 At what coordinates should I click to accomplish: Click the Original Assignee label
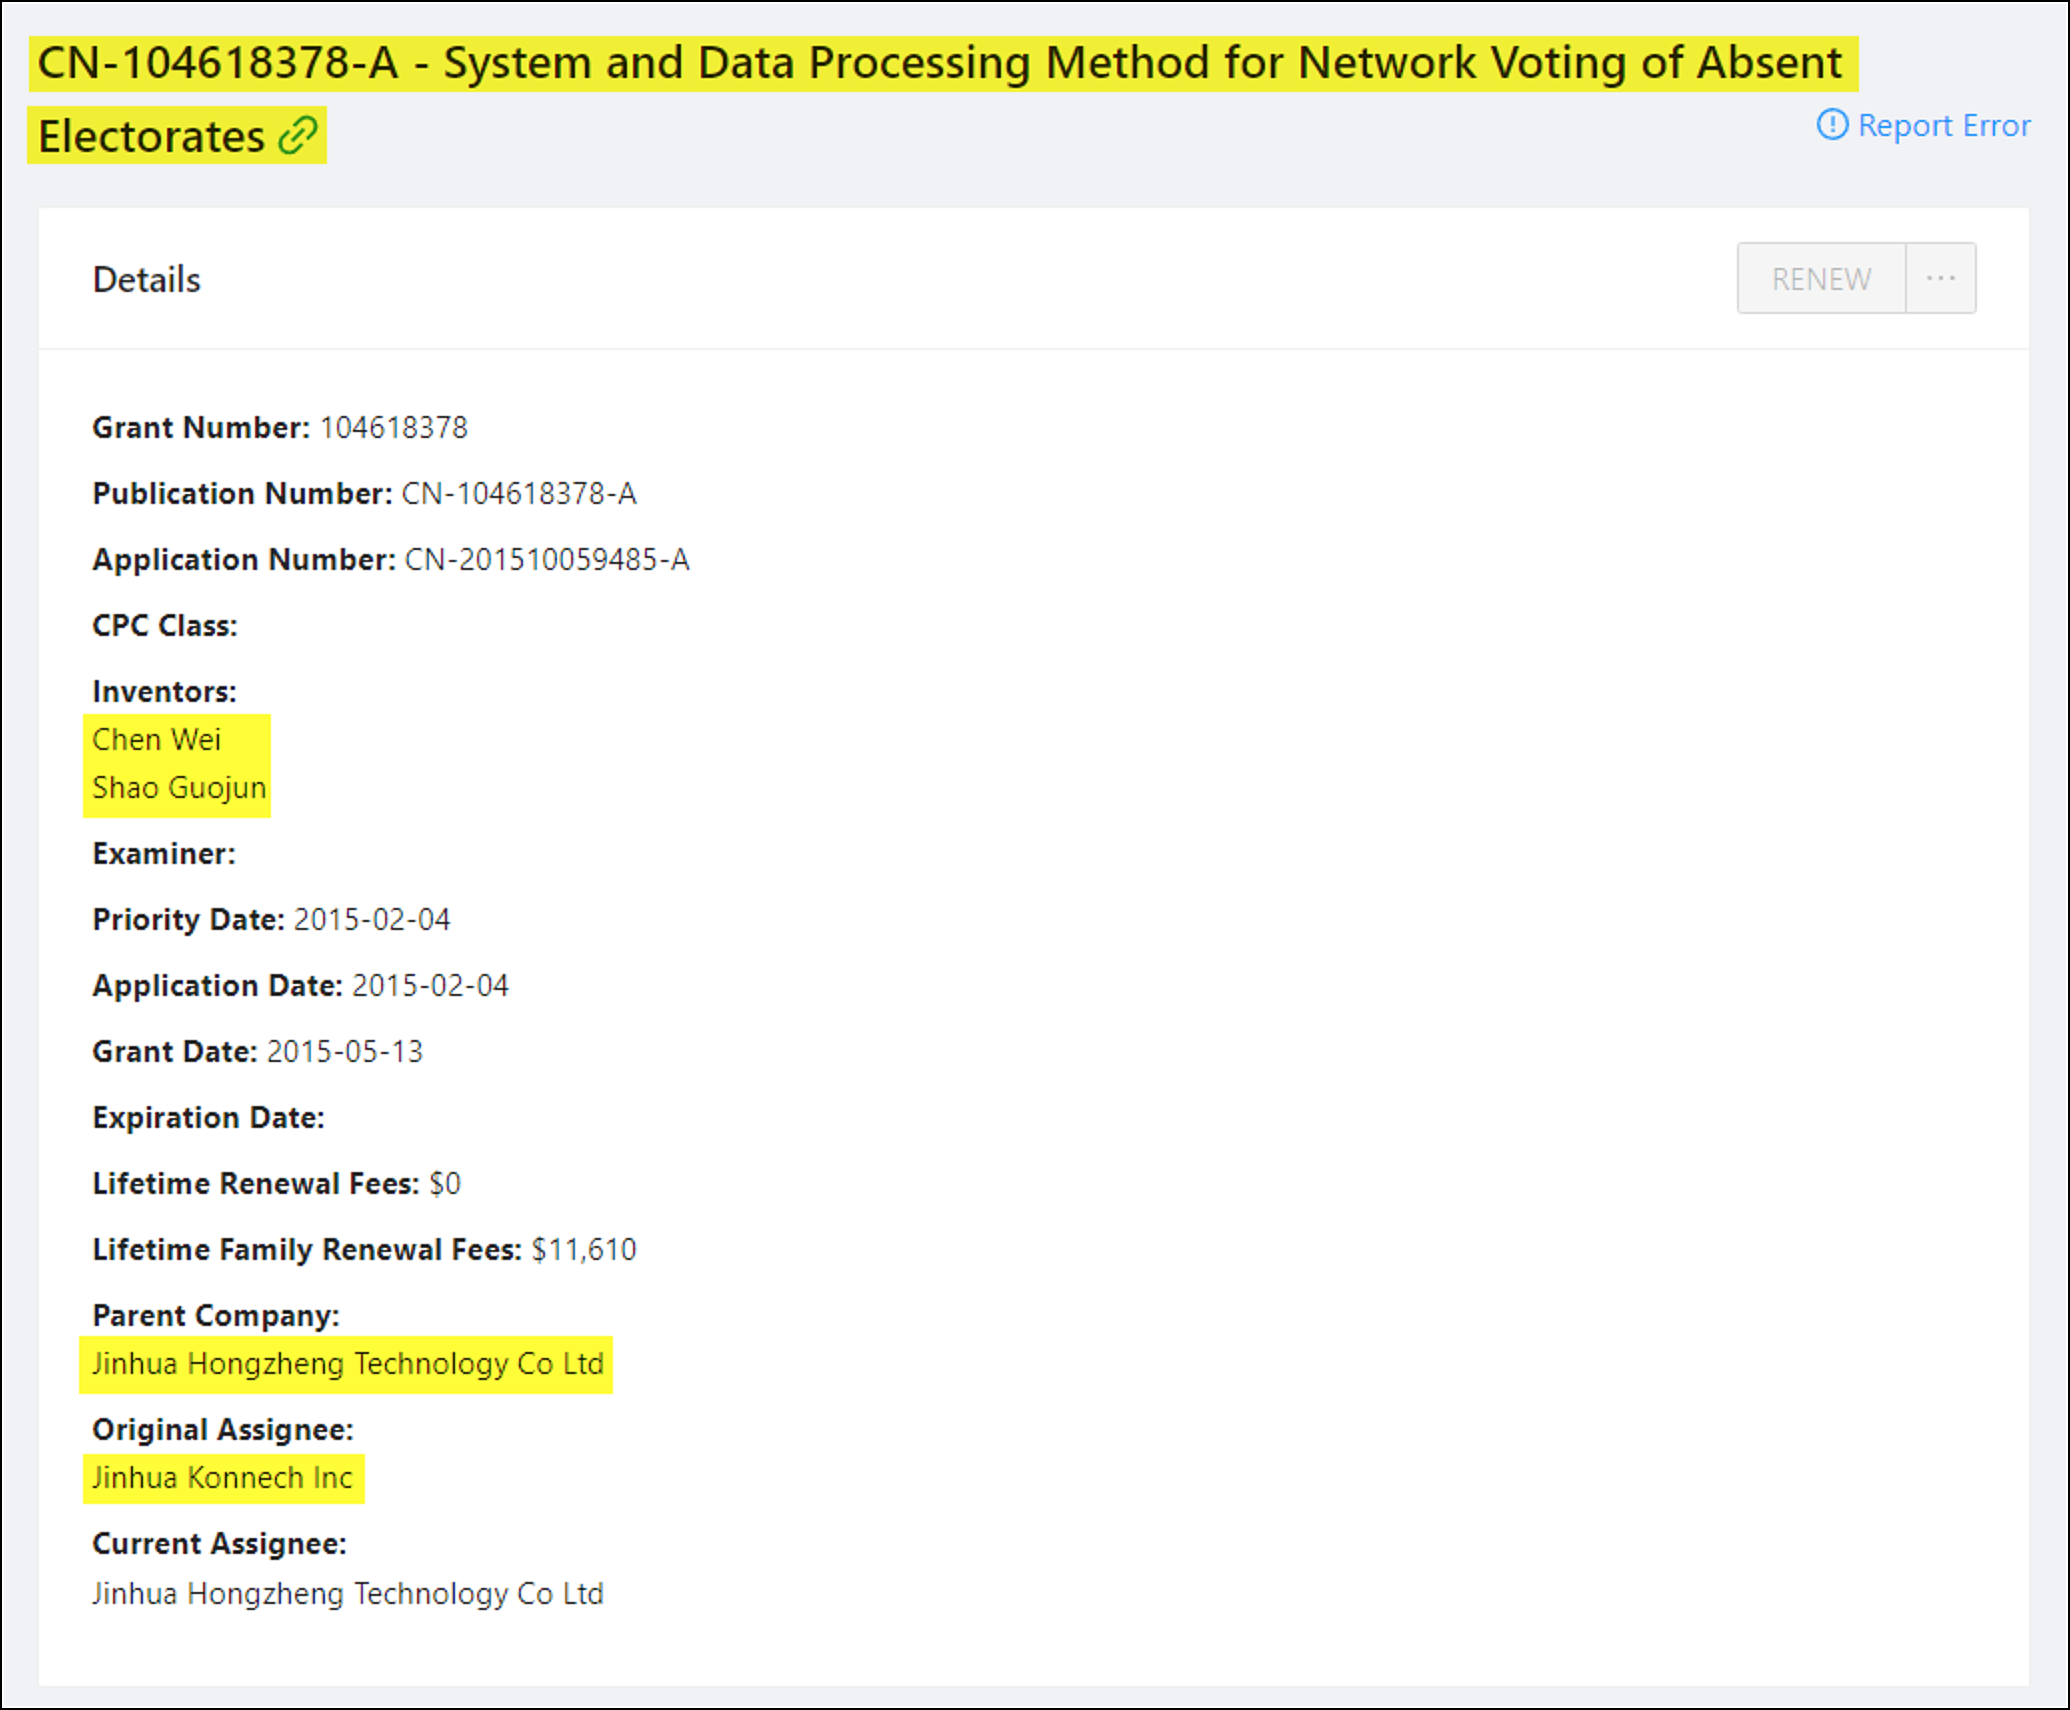pyautogui.click(x=223, y=1430)
